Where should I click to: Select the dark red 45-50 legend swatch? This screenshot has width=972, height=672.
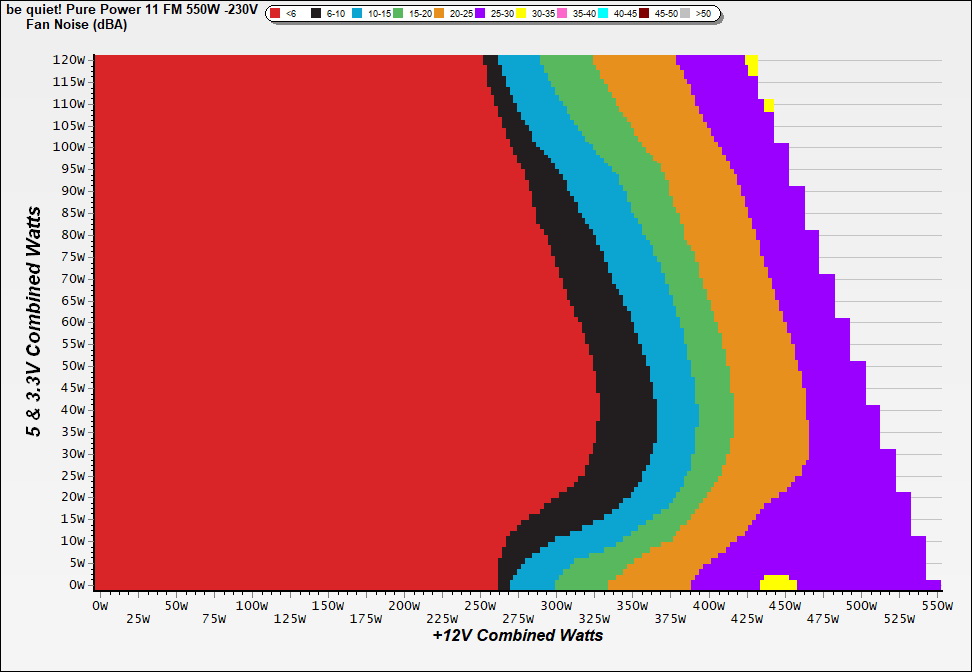(x=646, y=14)
